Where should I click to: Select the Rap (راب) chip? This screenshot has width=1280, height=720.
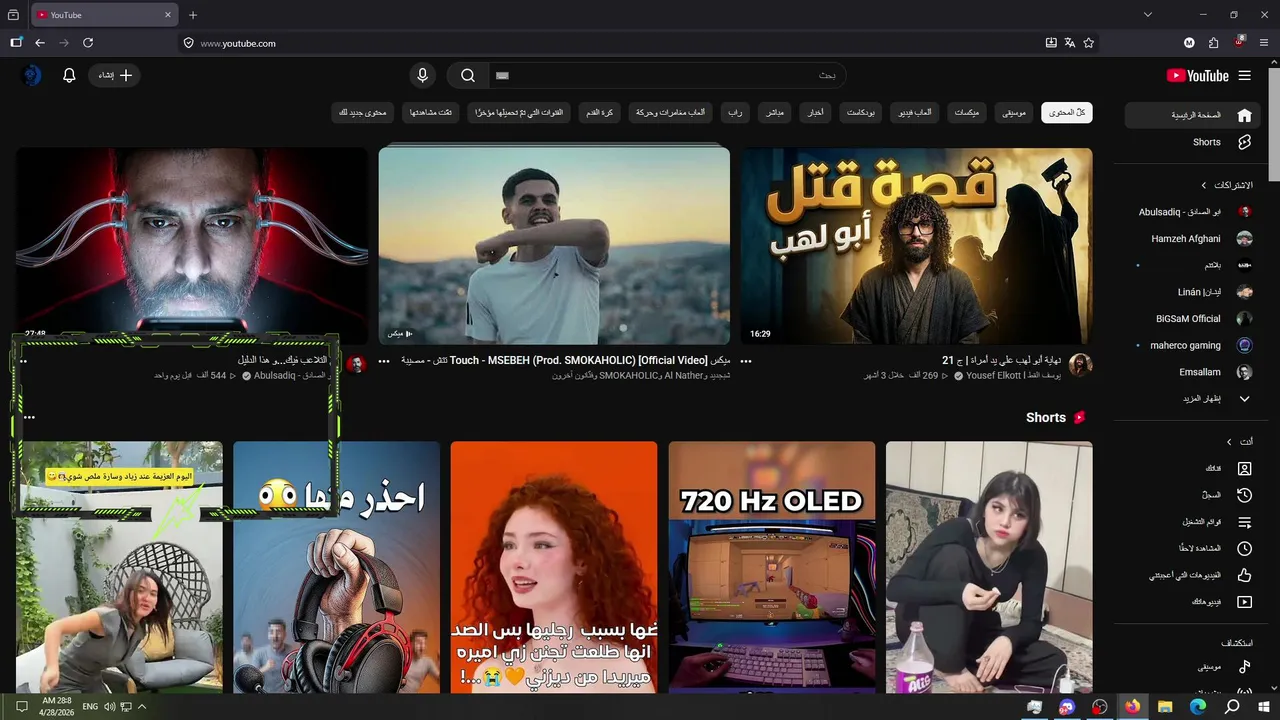click(x=735, y=113)
